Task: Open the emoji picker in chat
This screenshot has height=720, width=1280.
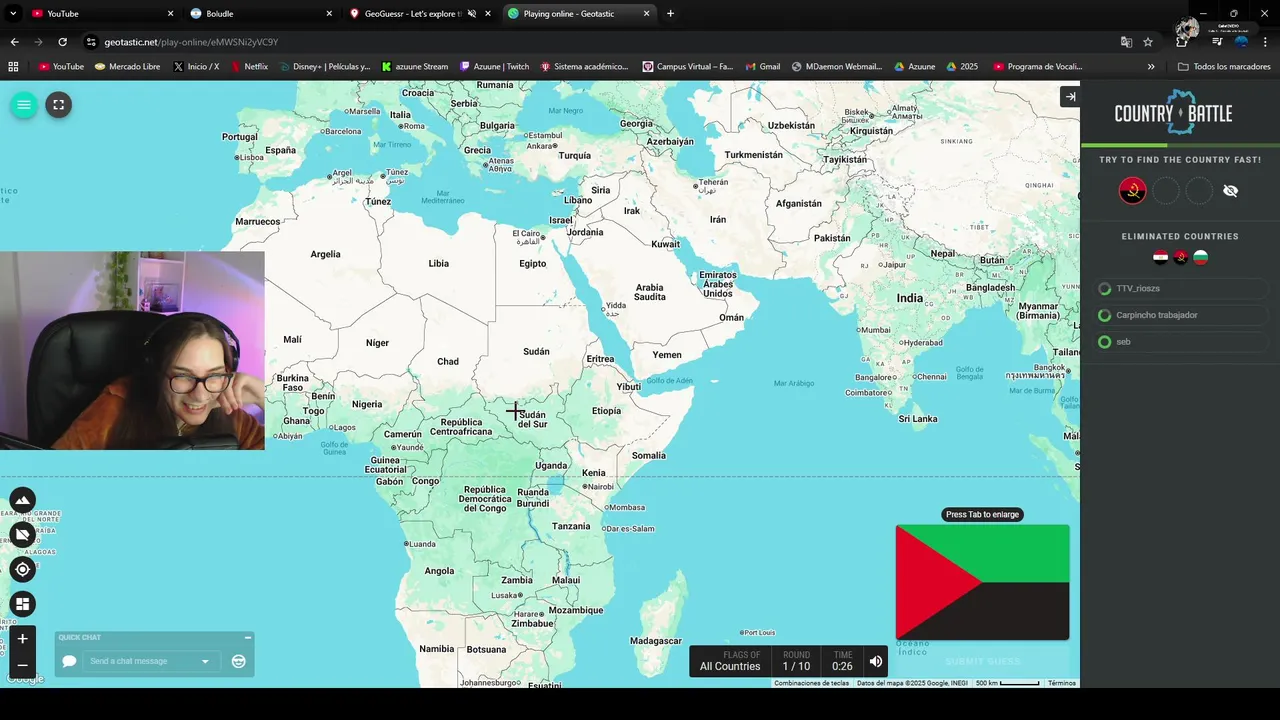Action: (x=238, y=661)
